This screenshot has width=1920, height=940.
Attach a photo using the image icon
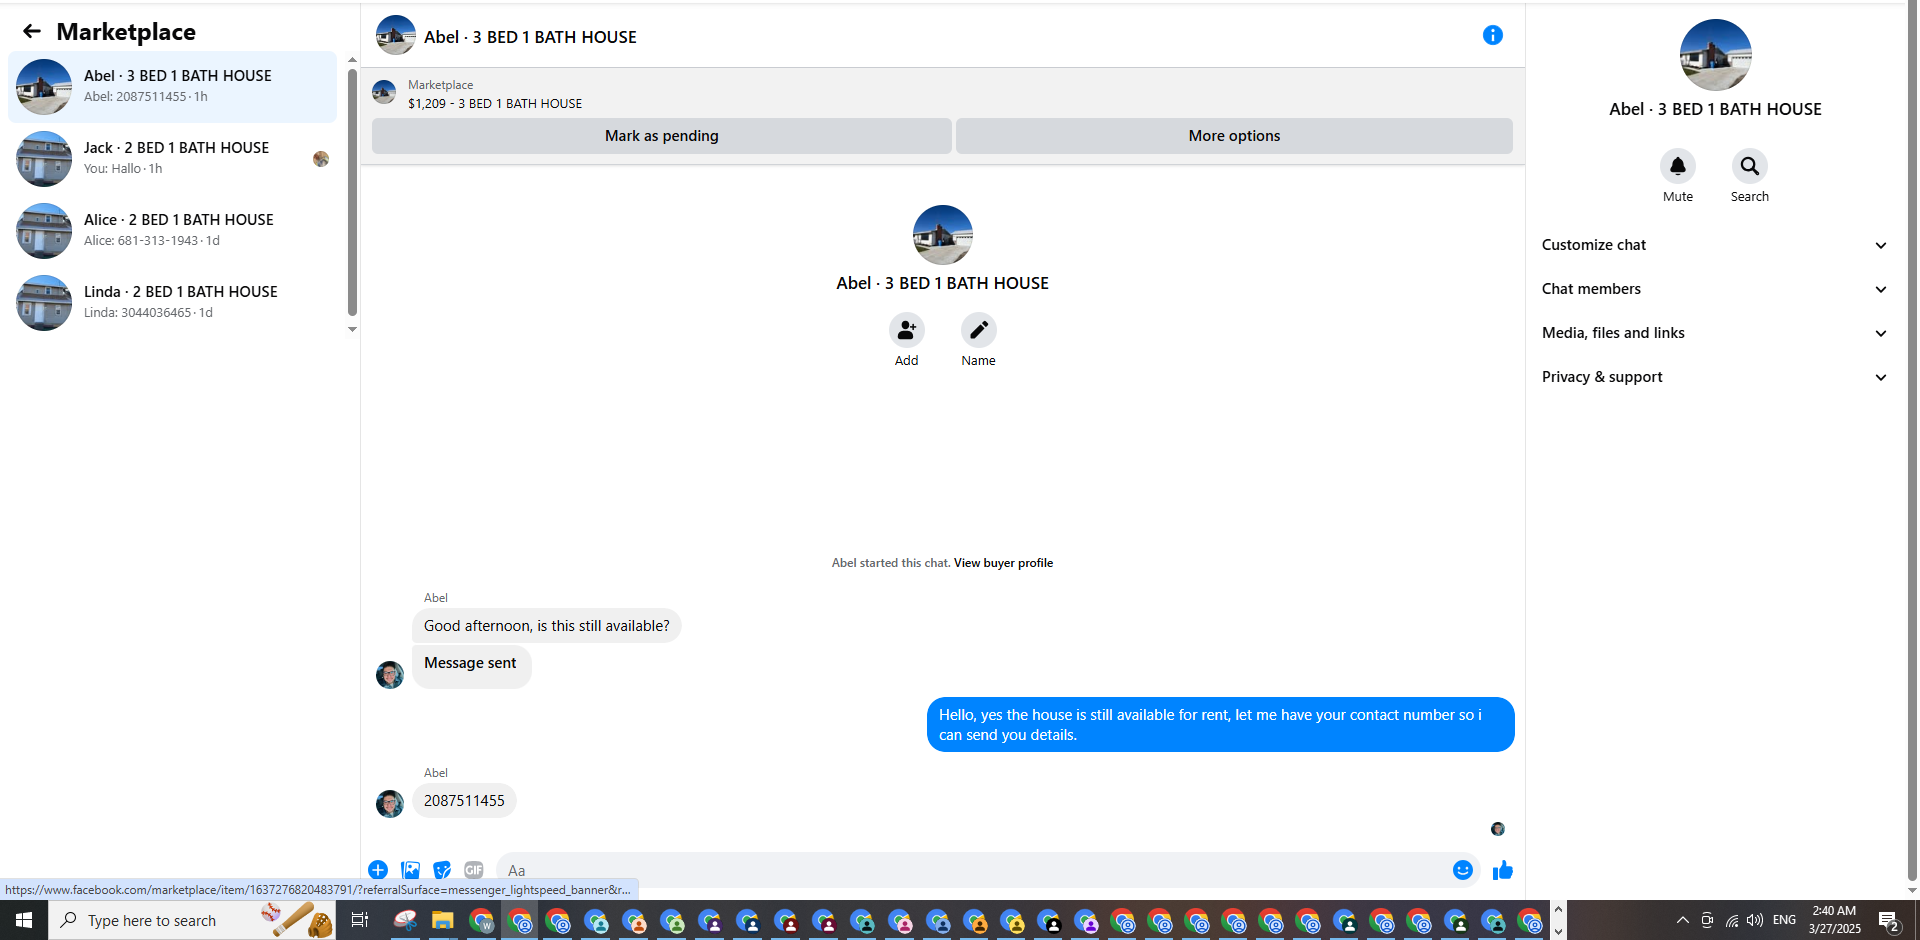(410, 870)
